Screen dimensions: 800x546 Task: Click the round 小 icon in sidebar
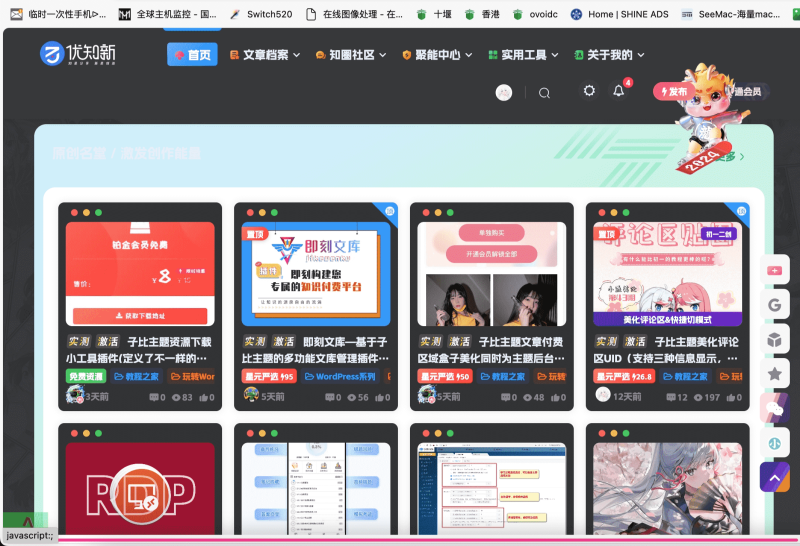[774, 443]
